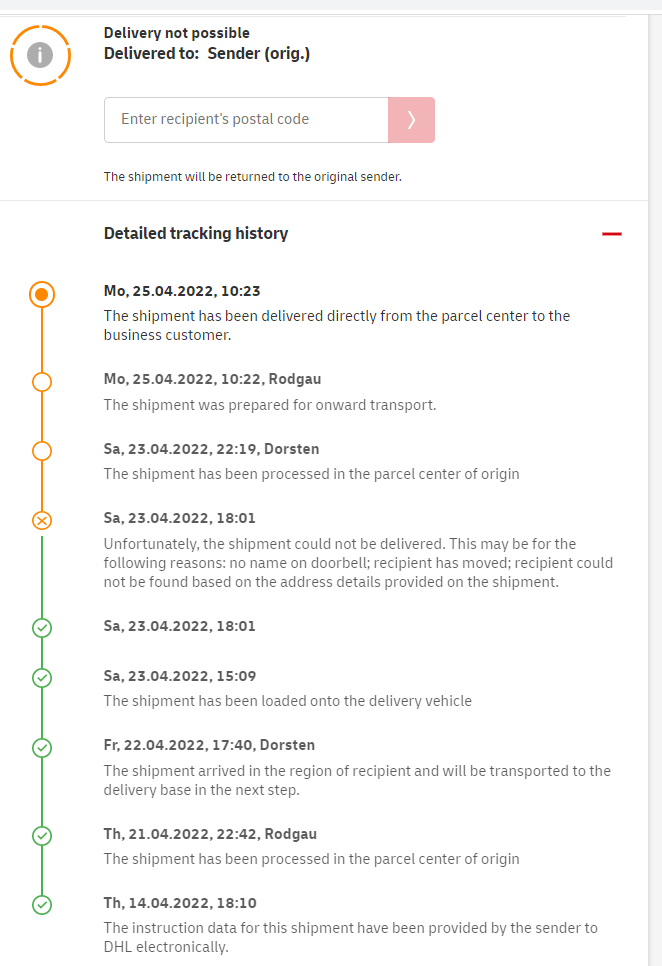Viewport: 662px width, 966px height.
Task: Click 'loaded onto the delivery vehicle' entry text
Action: (x=288, y=701)
